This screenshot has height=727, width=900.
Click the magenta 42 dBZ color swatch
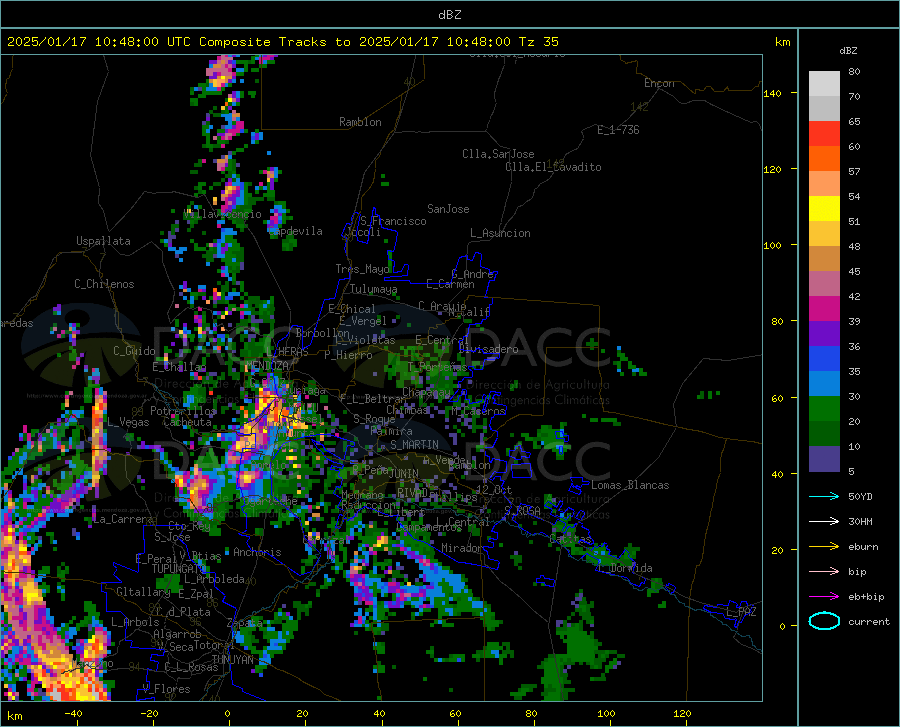click(824, 309)
